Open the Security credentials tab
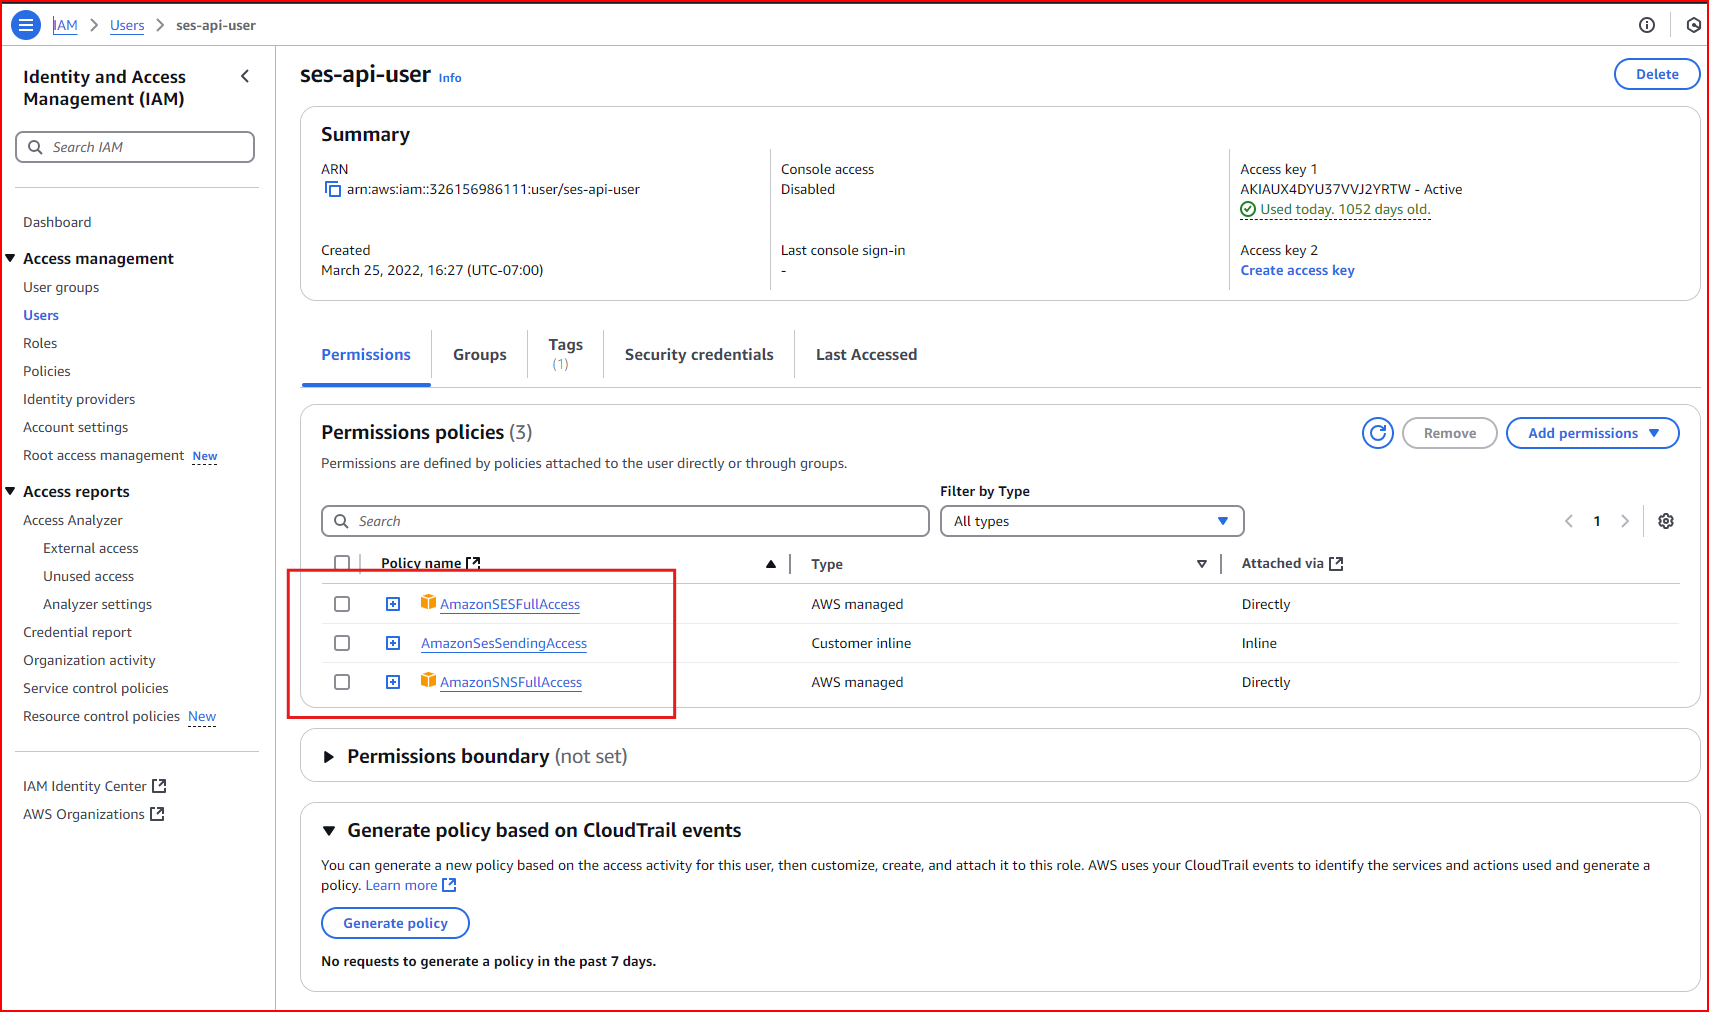Screen dimensions: 1709x1012 [699, 355]
